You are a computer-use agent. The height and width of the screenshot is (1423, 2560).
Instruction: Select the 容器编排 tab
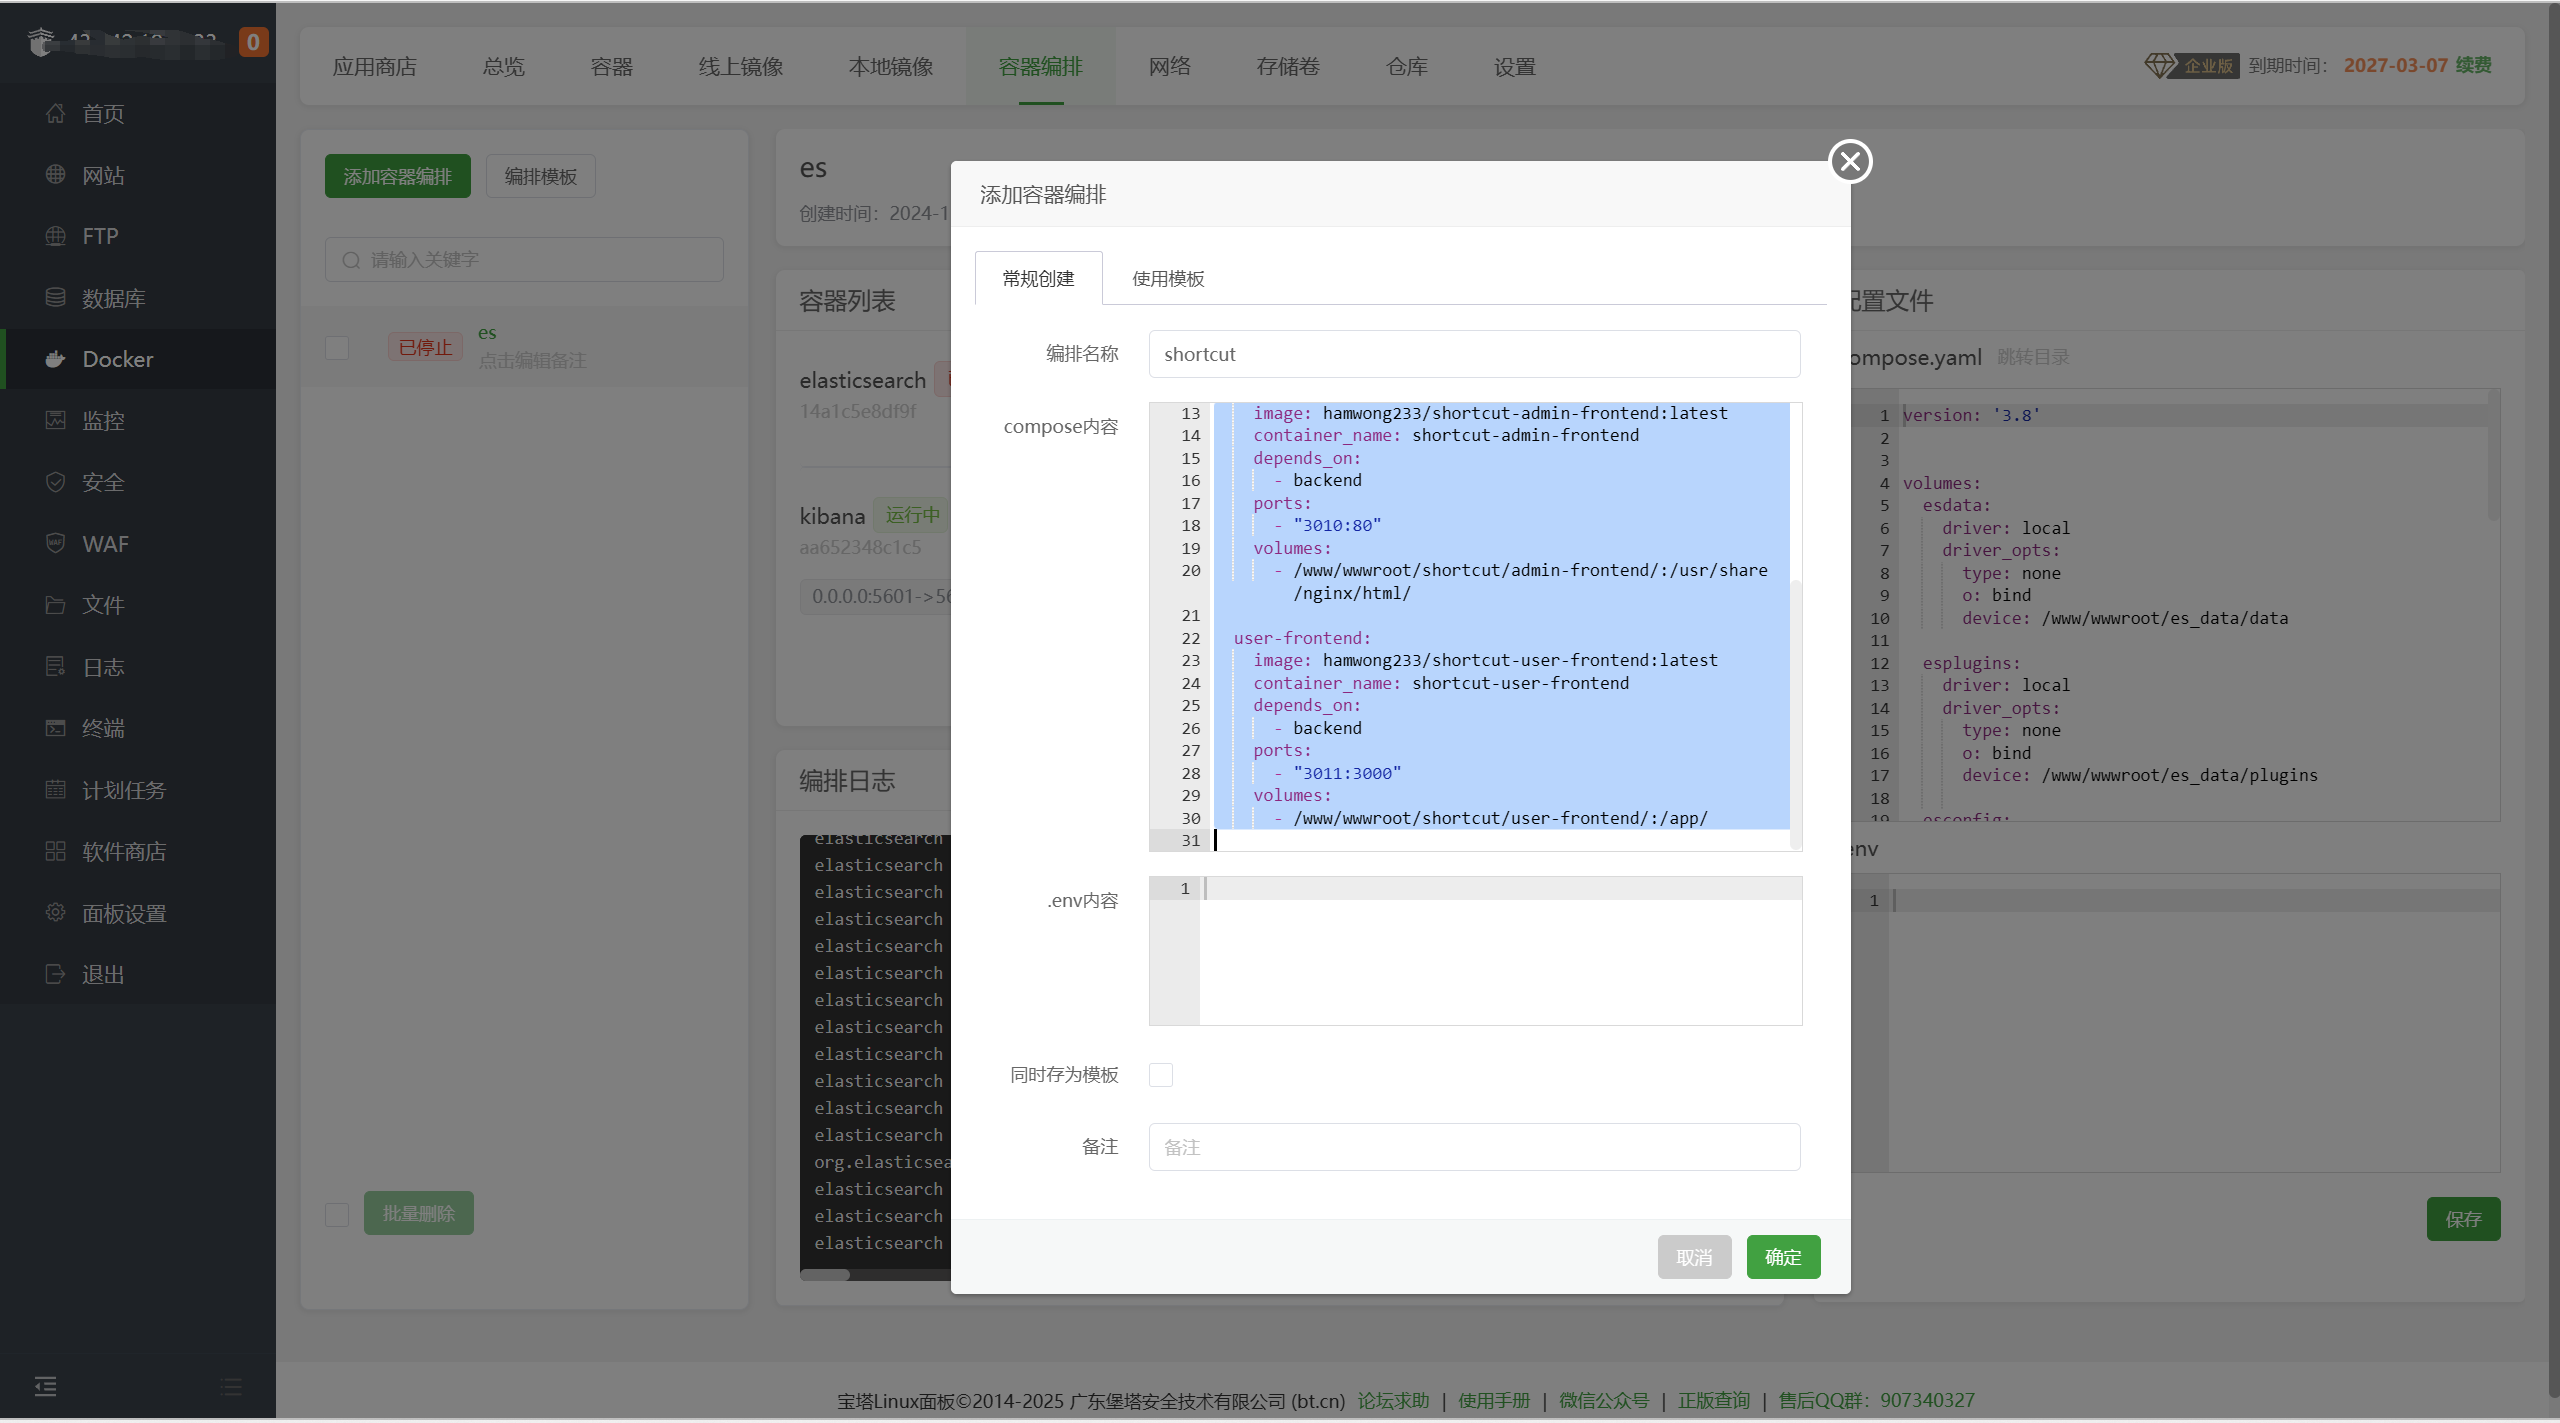[x=1041, y=67]
